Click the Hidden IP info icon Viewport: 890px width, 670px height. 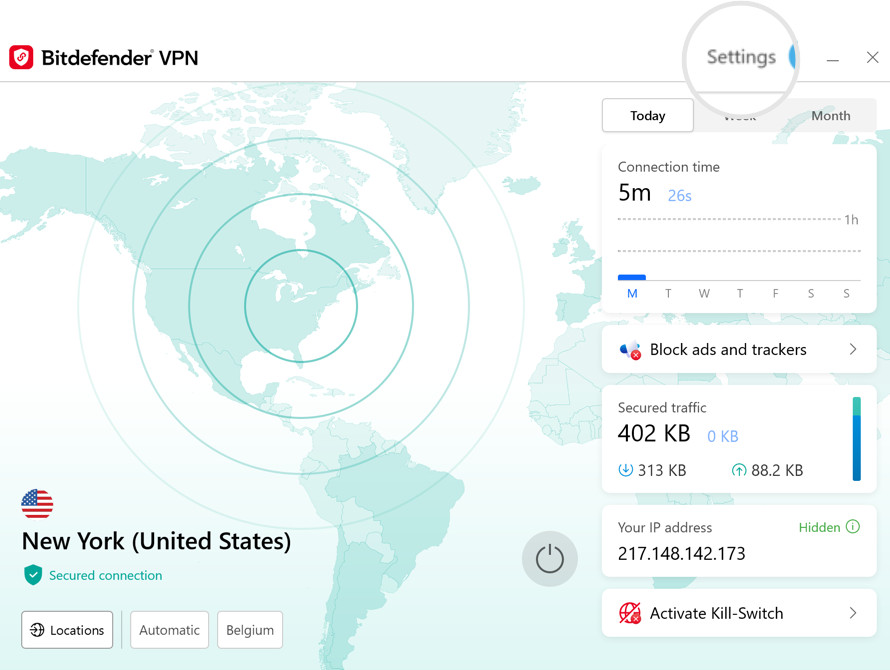[x=853, y=527]
